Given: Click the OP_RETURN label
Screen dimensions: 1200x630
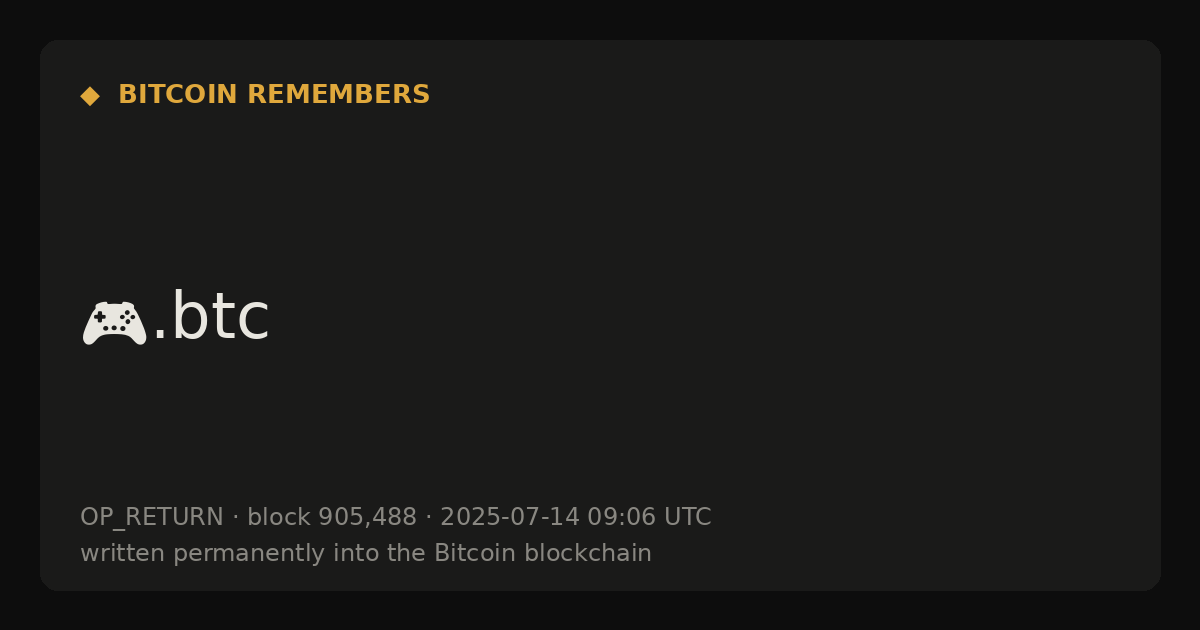Looking at the screenshot, I should click(x=152, y=518).
